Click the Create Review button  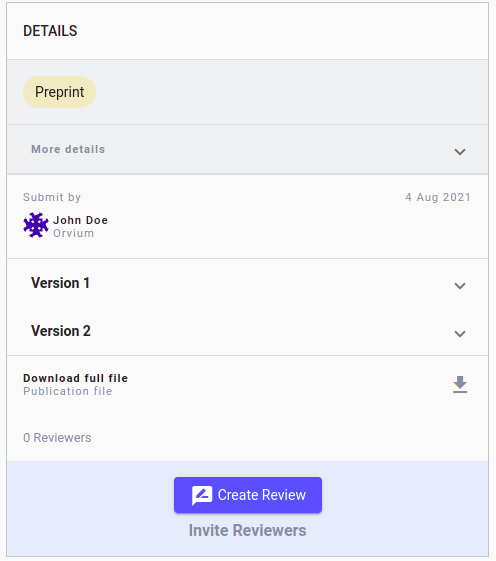(x=248, y=495)
